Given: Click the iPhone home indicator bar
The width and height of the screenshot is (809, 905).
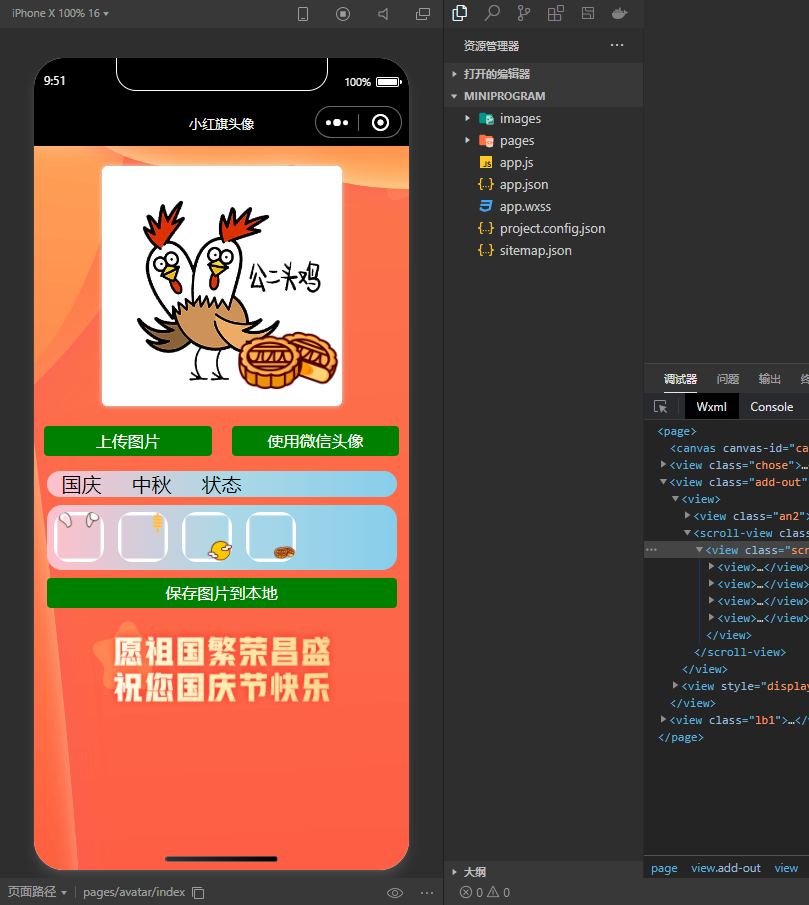Looking at the screenshot, I should (221, 859).
